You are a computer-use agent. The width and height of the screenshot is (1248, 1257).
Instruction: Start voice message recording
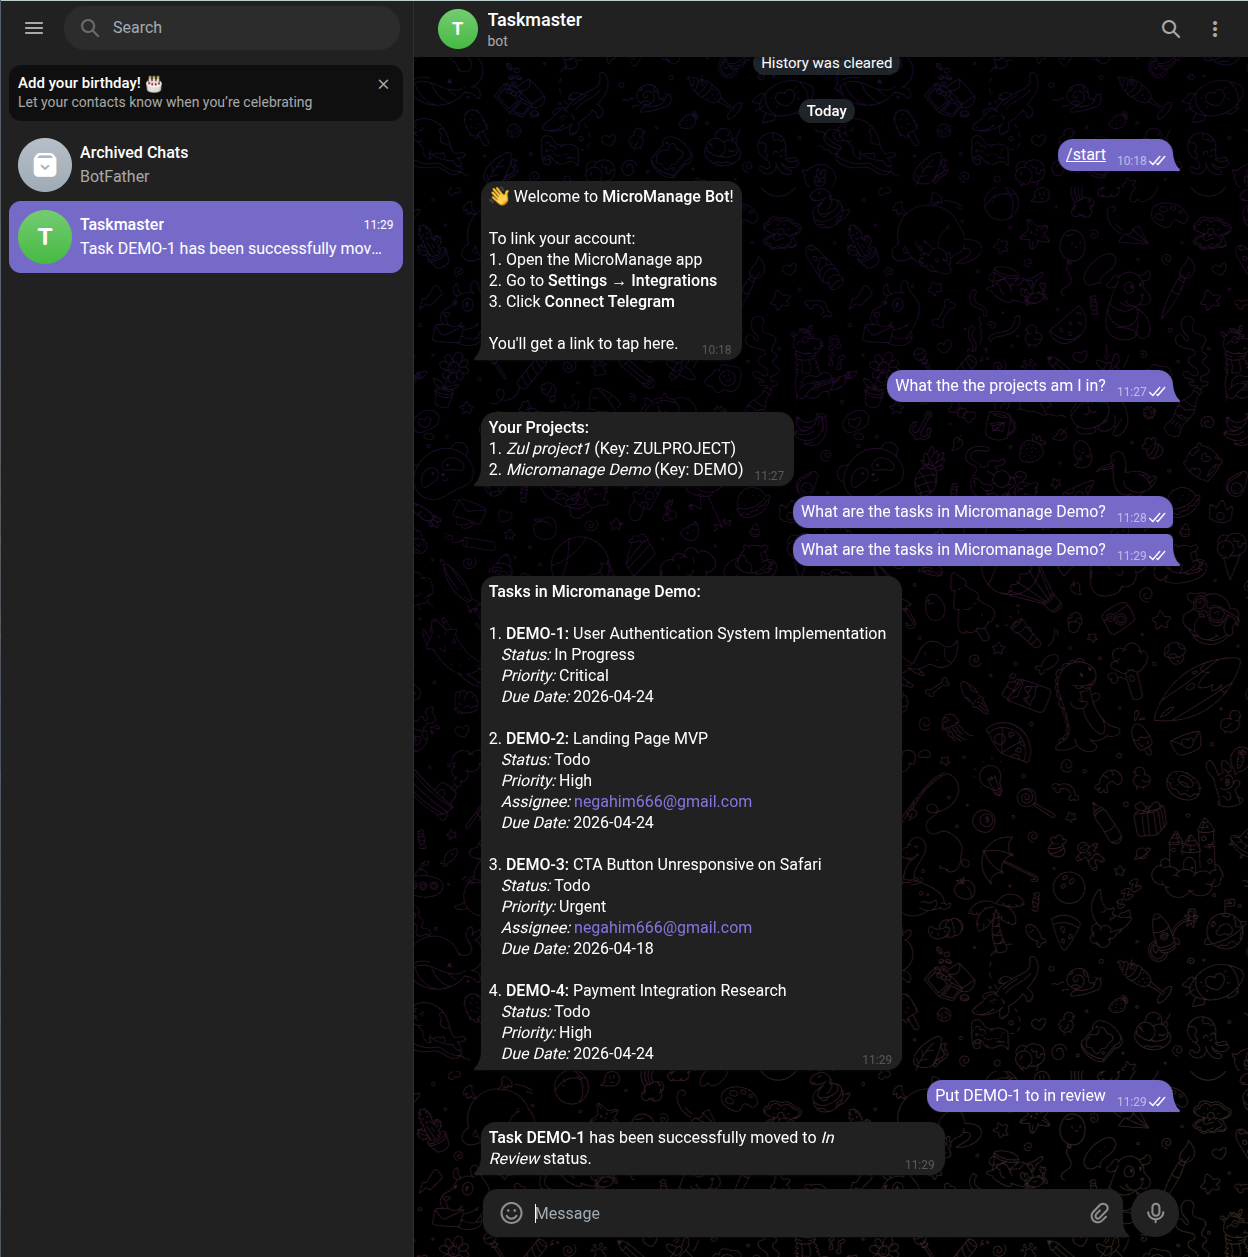pyautogui.click(x=1155, y=1213)
